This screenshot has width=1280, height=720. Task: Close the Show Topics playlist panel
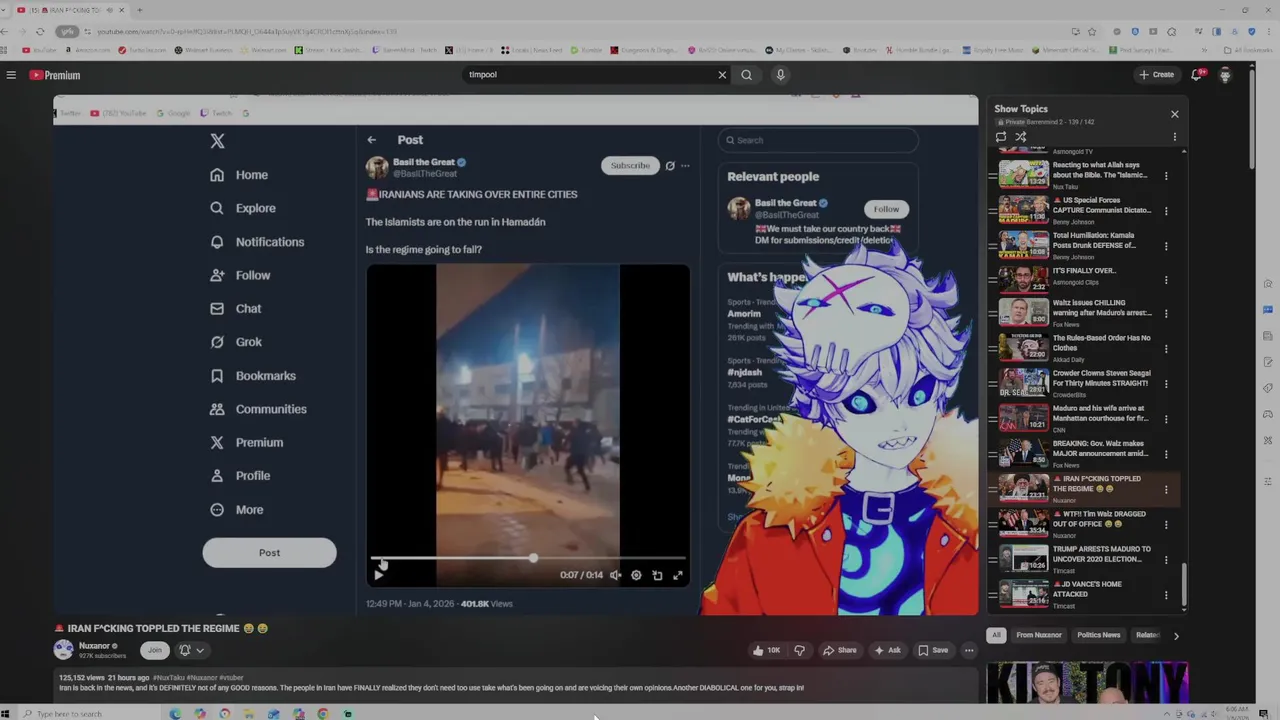1174,114
